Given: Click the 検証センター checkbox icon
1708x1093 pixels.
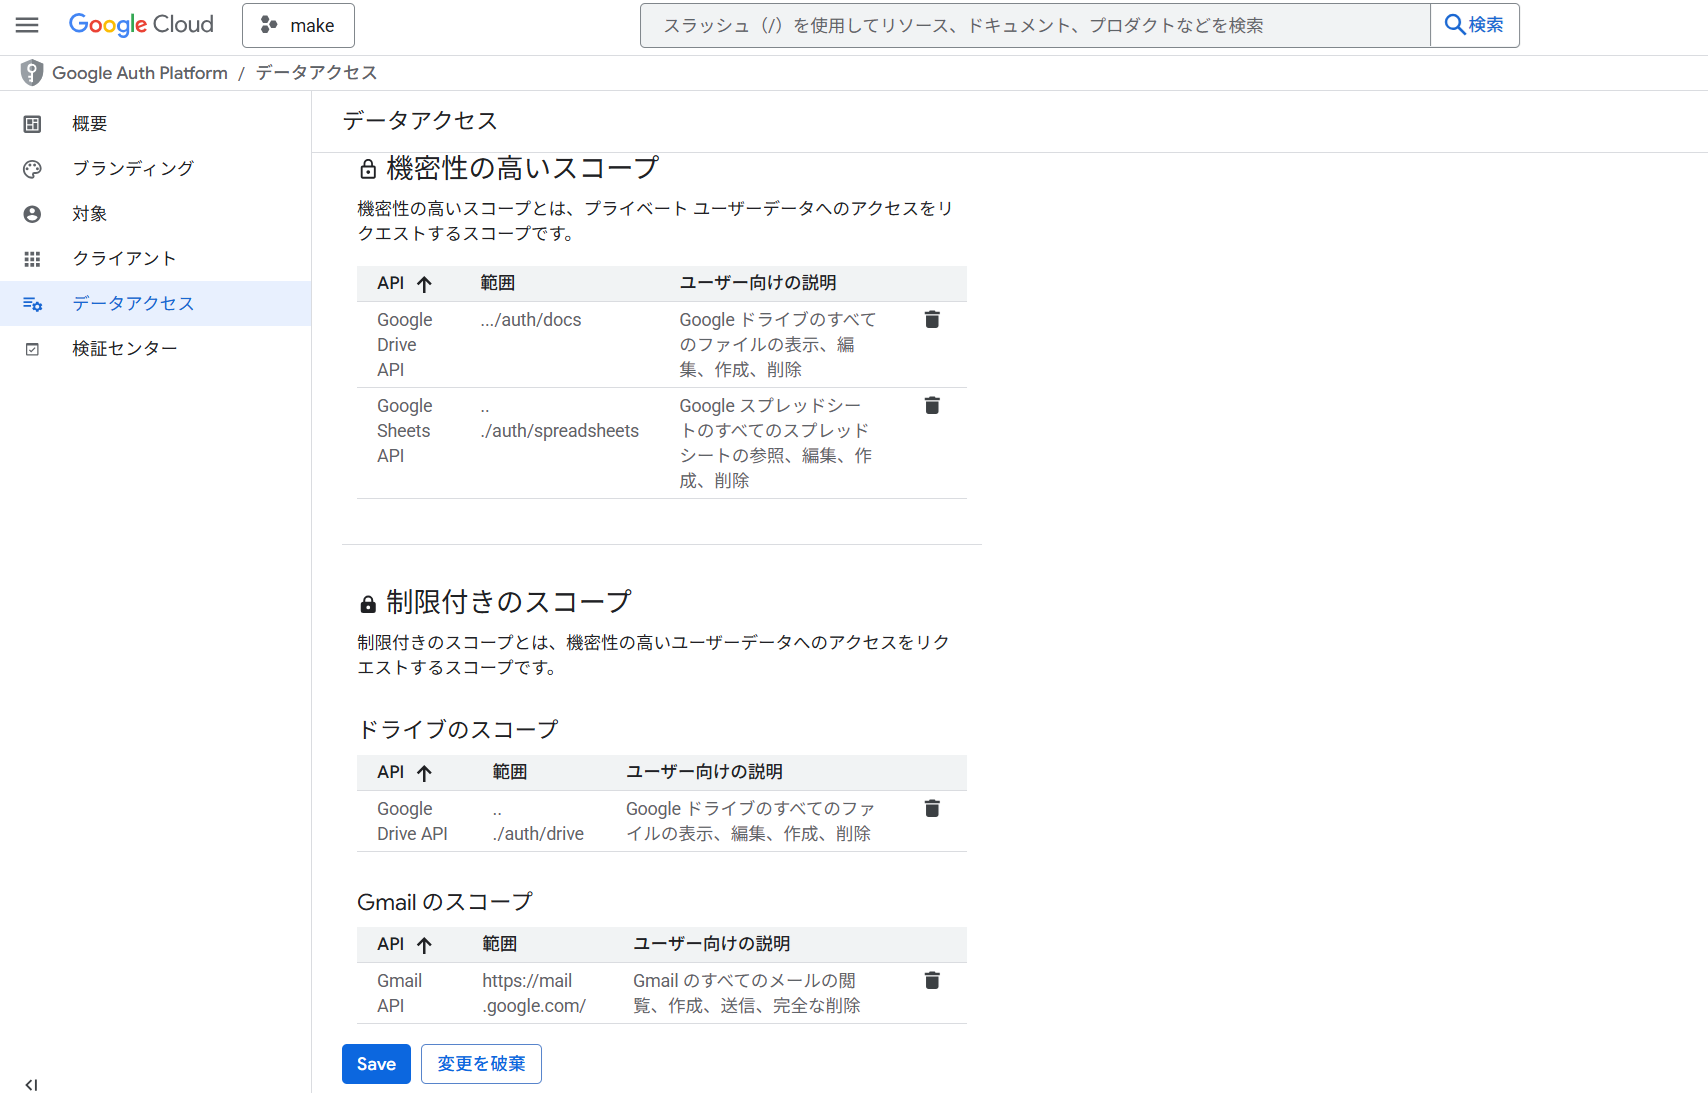Looking at the screenshot, I should pyautogui.click(x=32, y=349).
